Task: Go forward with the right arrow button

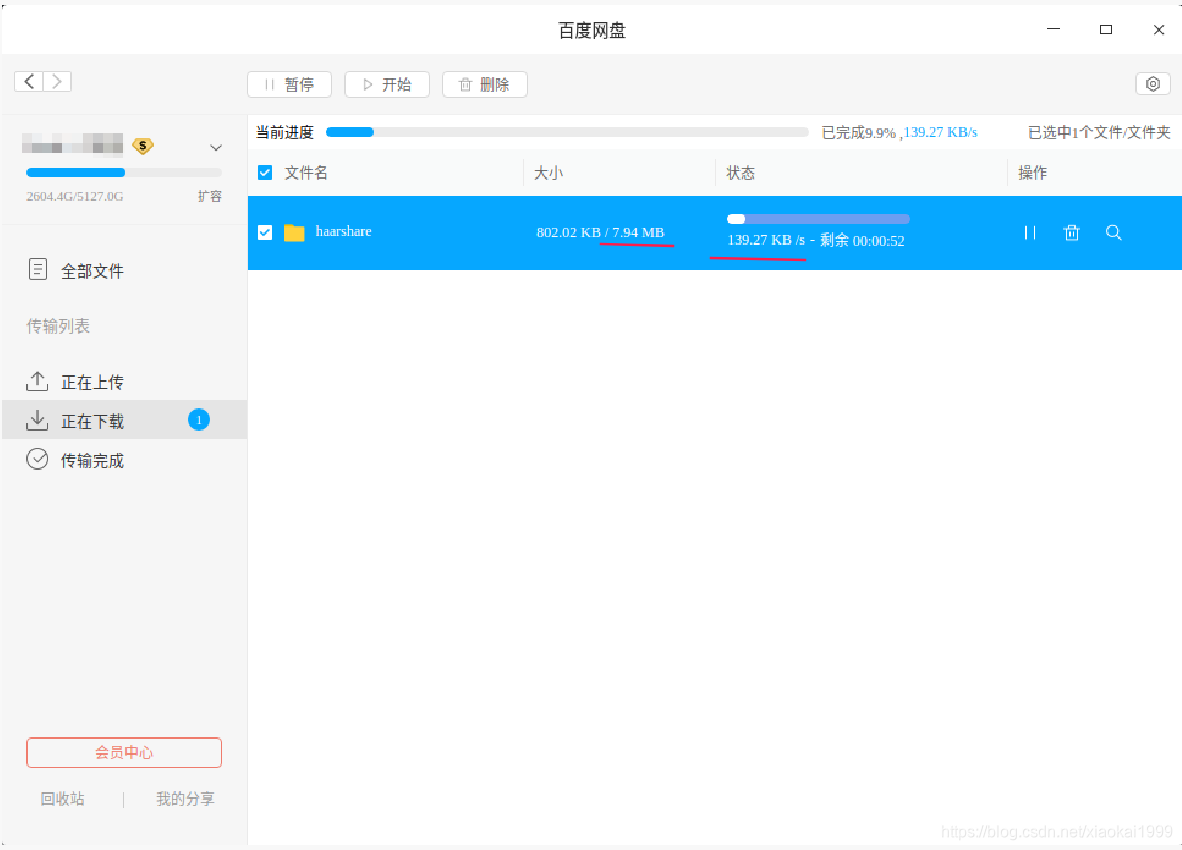Action: point(57,81)
